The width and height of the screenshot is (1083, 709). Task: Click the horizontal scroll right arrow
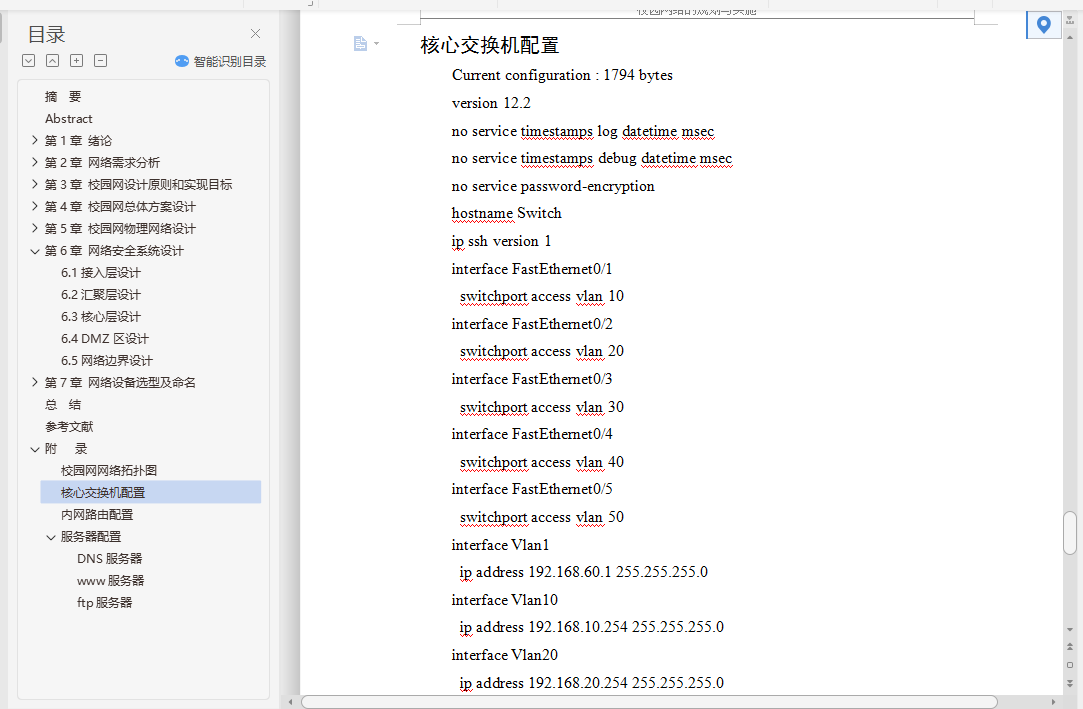click(1053, 702)
